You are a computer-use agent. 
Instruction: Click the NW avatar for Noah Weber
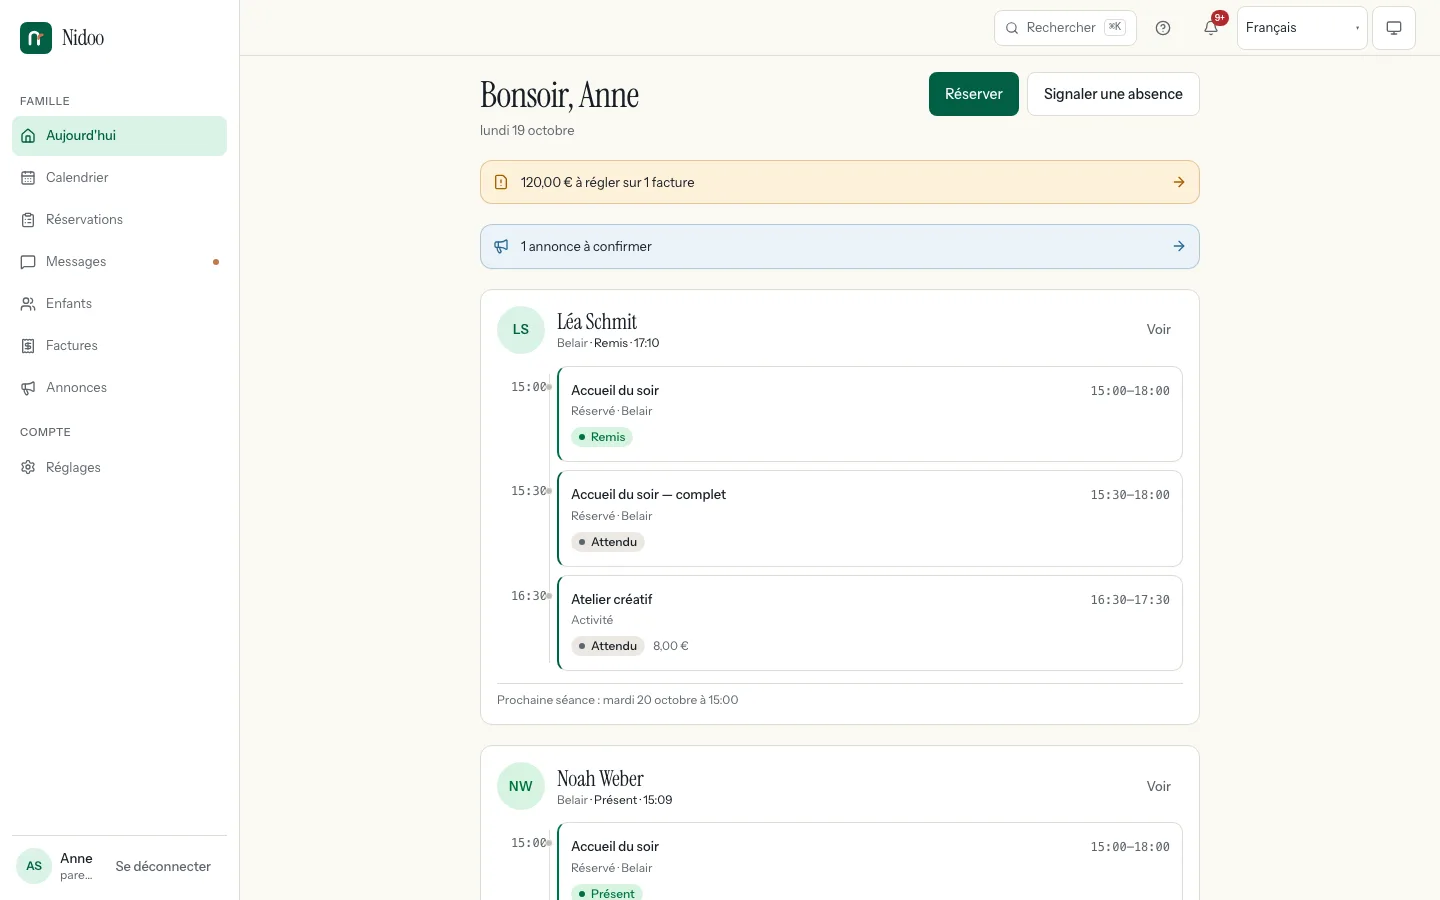(x=521, y=786)
